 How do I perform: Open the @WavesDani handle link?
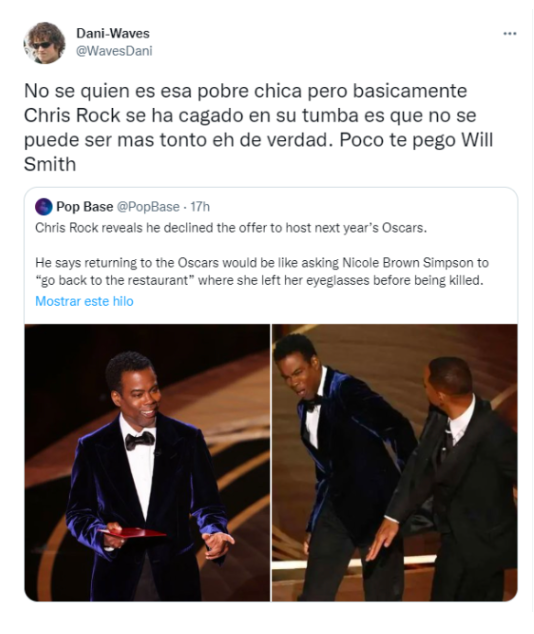coord(114,51)
